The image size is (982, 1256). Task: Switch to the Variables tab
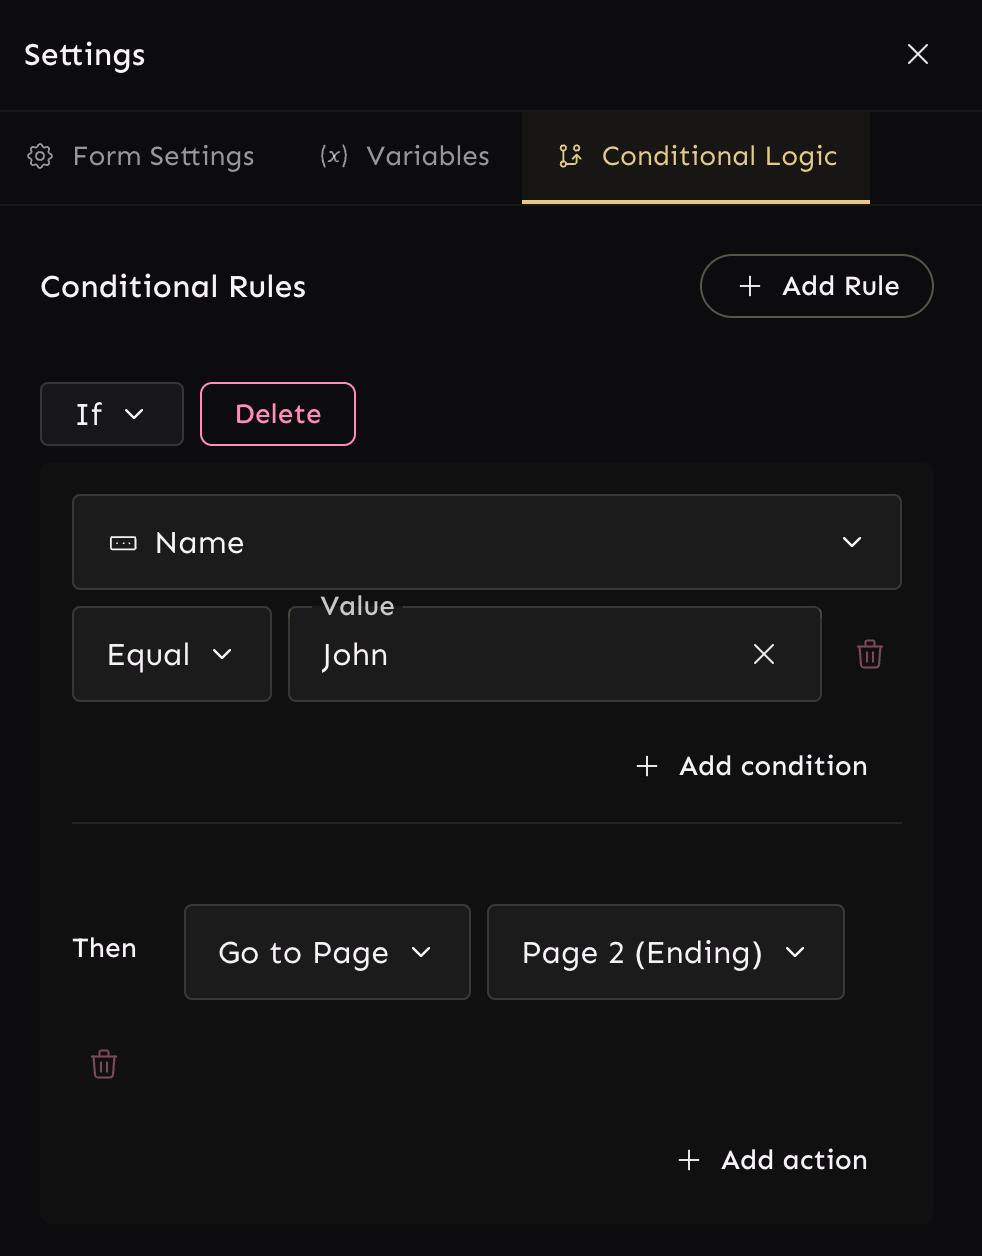coord(427,156)
